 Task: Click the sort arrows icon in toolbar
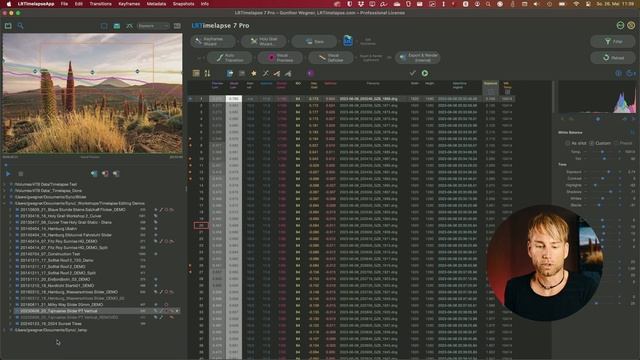click(207, 73)
